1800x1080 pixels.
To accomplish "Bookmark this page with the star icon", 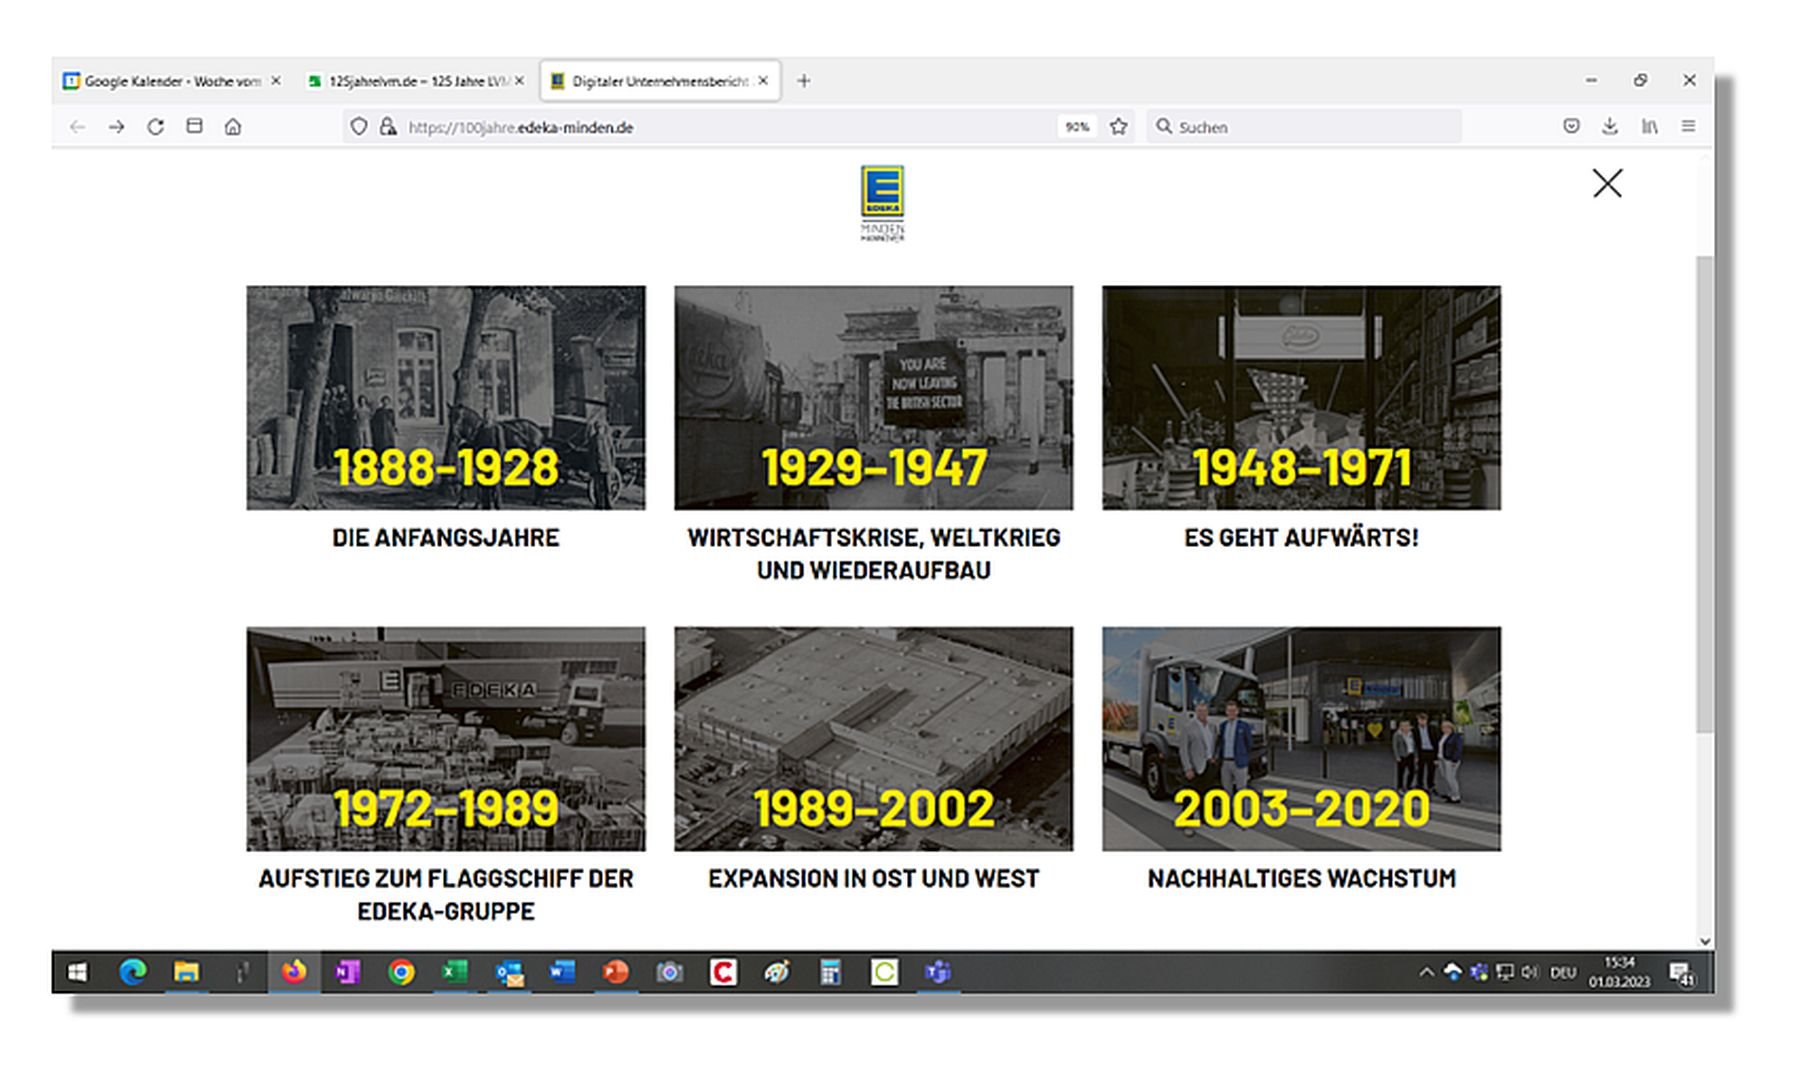I will tap(1119, 127).
